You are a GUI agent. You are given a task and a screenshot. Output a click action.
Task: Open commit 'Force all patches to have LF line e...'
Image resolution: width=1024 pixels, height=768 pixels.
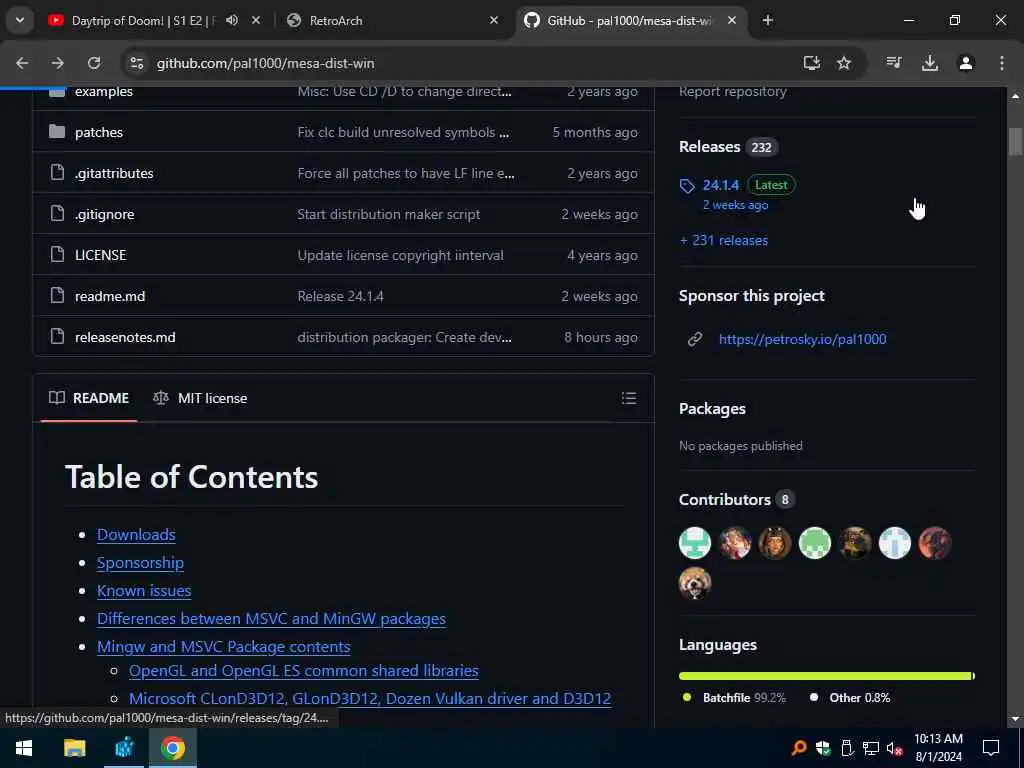(406, 173)
